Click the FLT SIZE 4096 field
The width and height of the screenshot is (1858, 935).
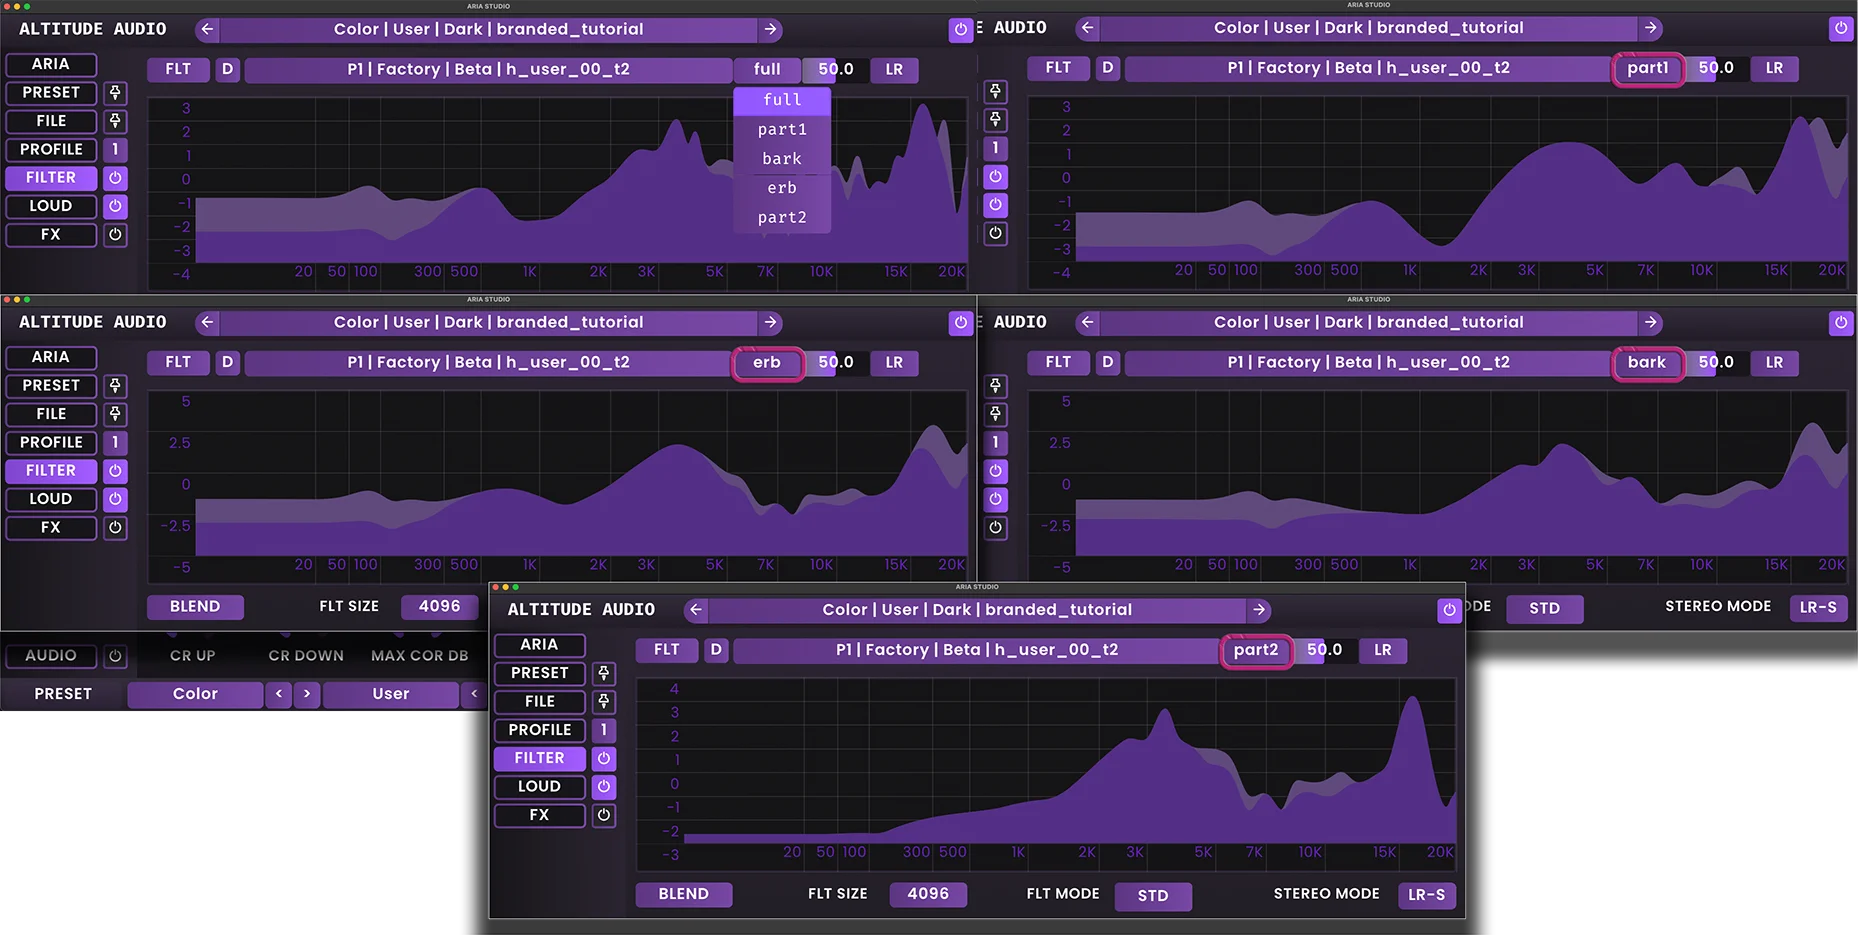point(928,894)
